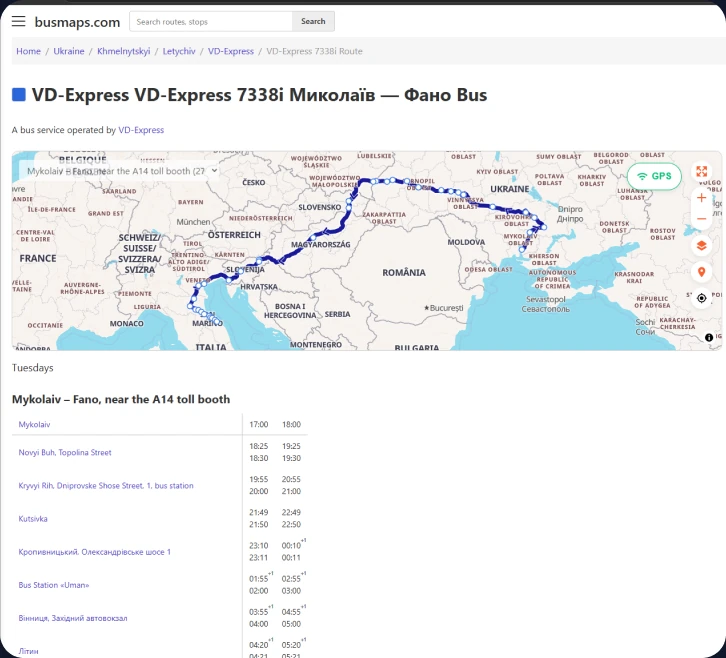Open the Letychiv breadcrumb link
The height and width of the screenshot is (658, 726).
pos(179,51)
